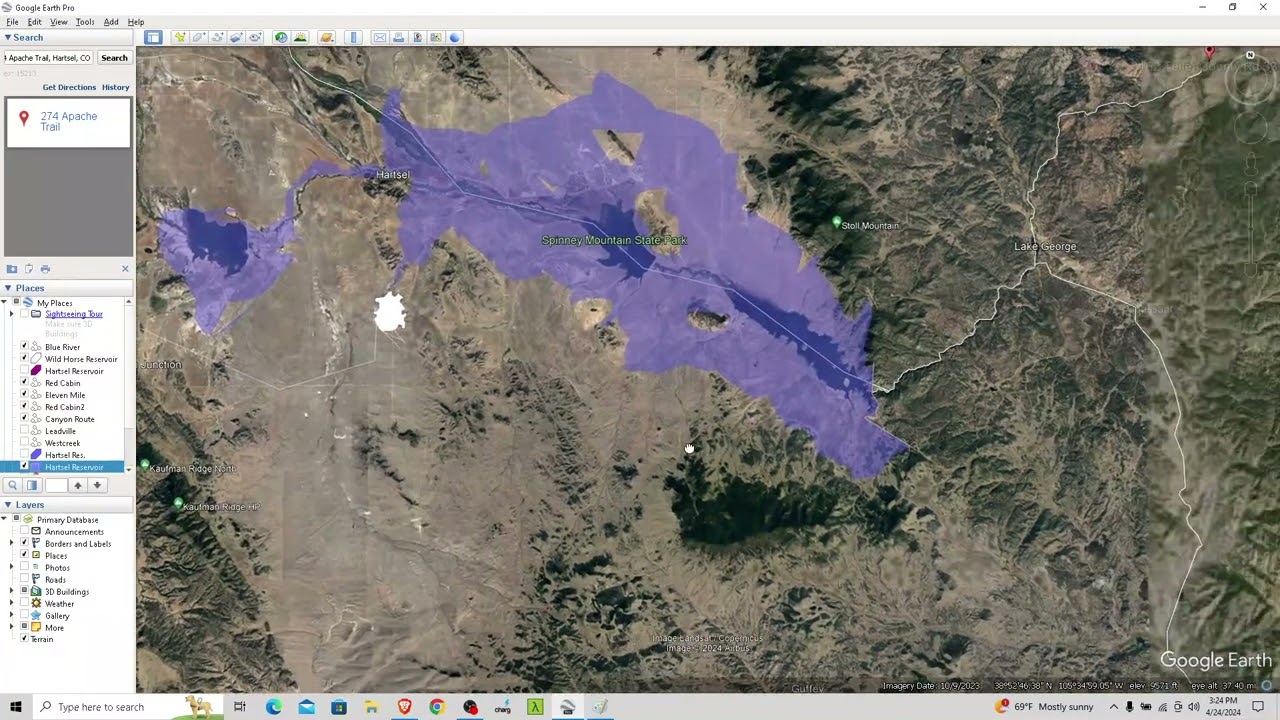1280x720 pixels.
Task: Toggle the sidebar visibility toolbar button
Action: (x=153, y=37)
